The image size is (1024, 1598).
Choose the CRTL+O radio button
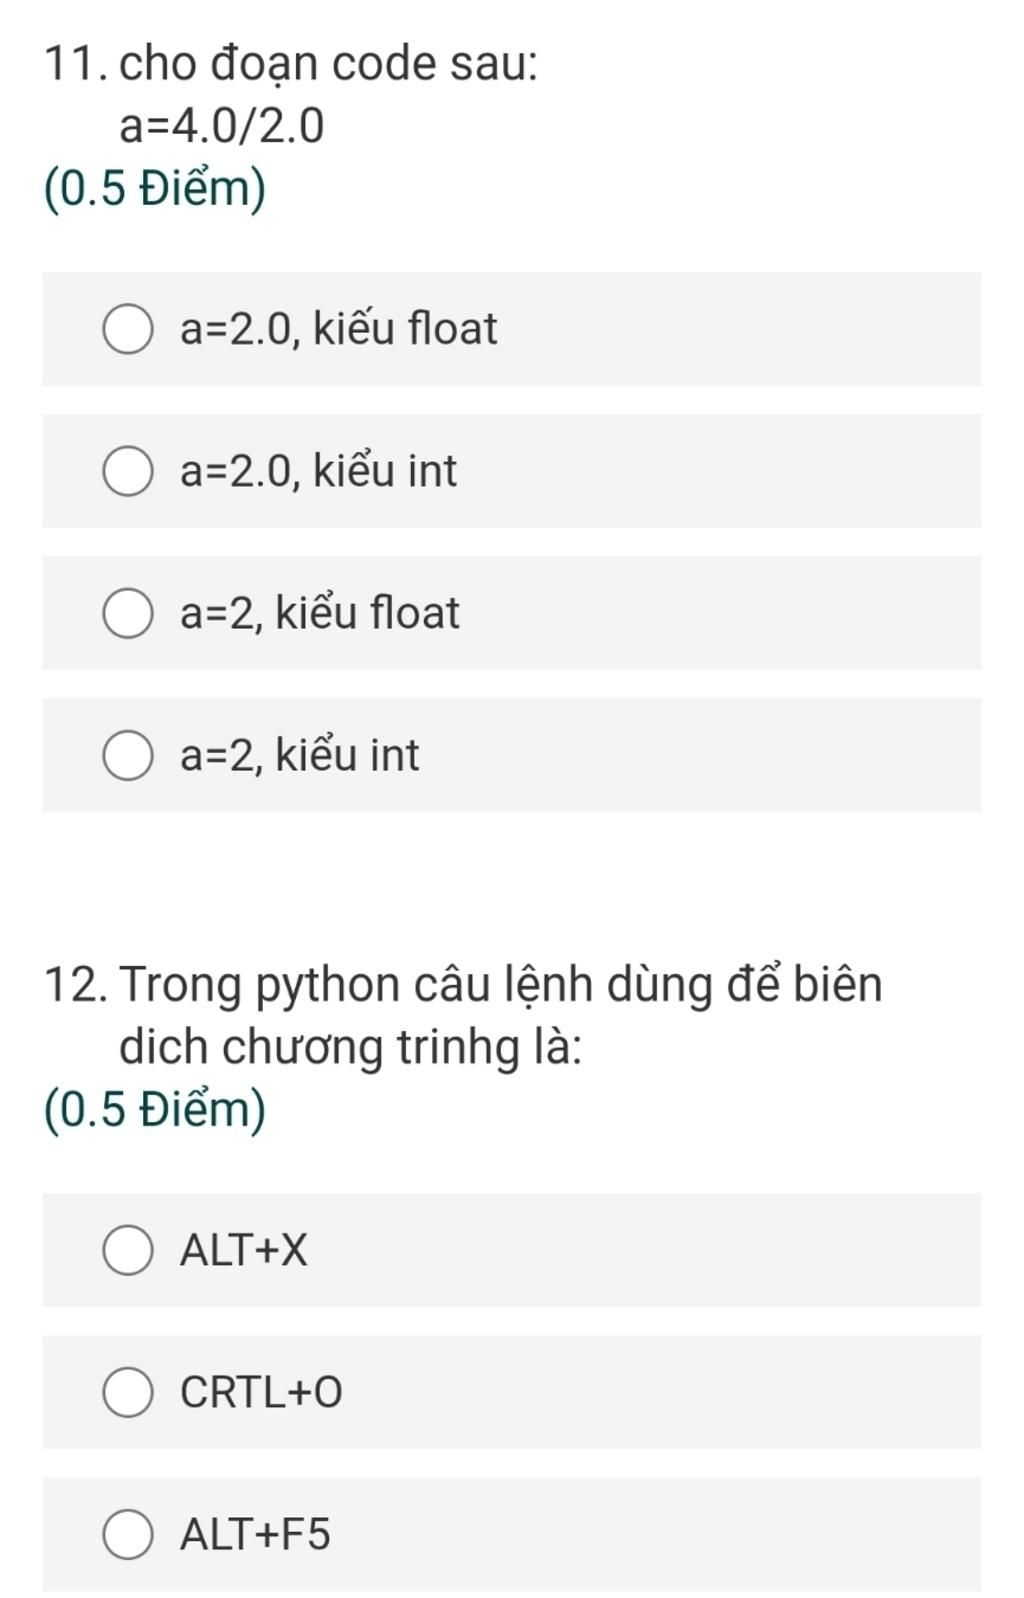click(x=128, y=1393)
